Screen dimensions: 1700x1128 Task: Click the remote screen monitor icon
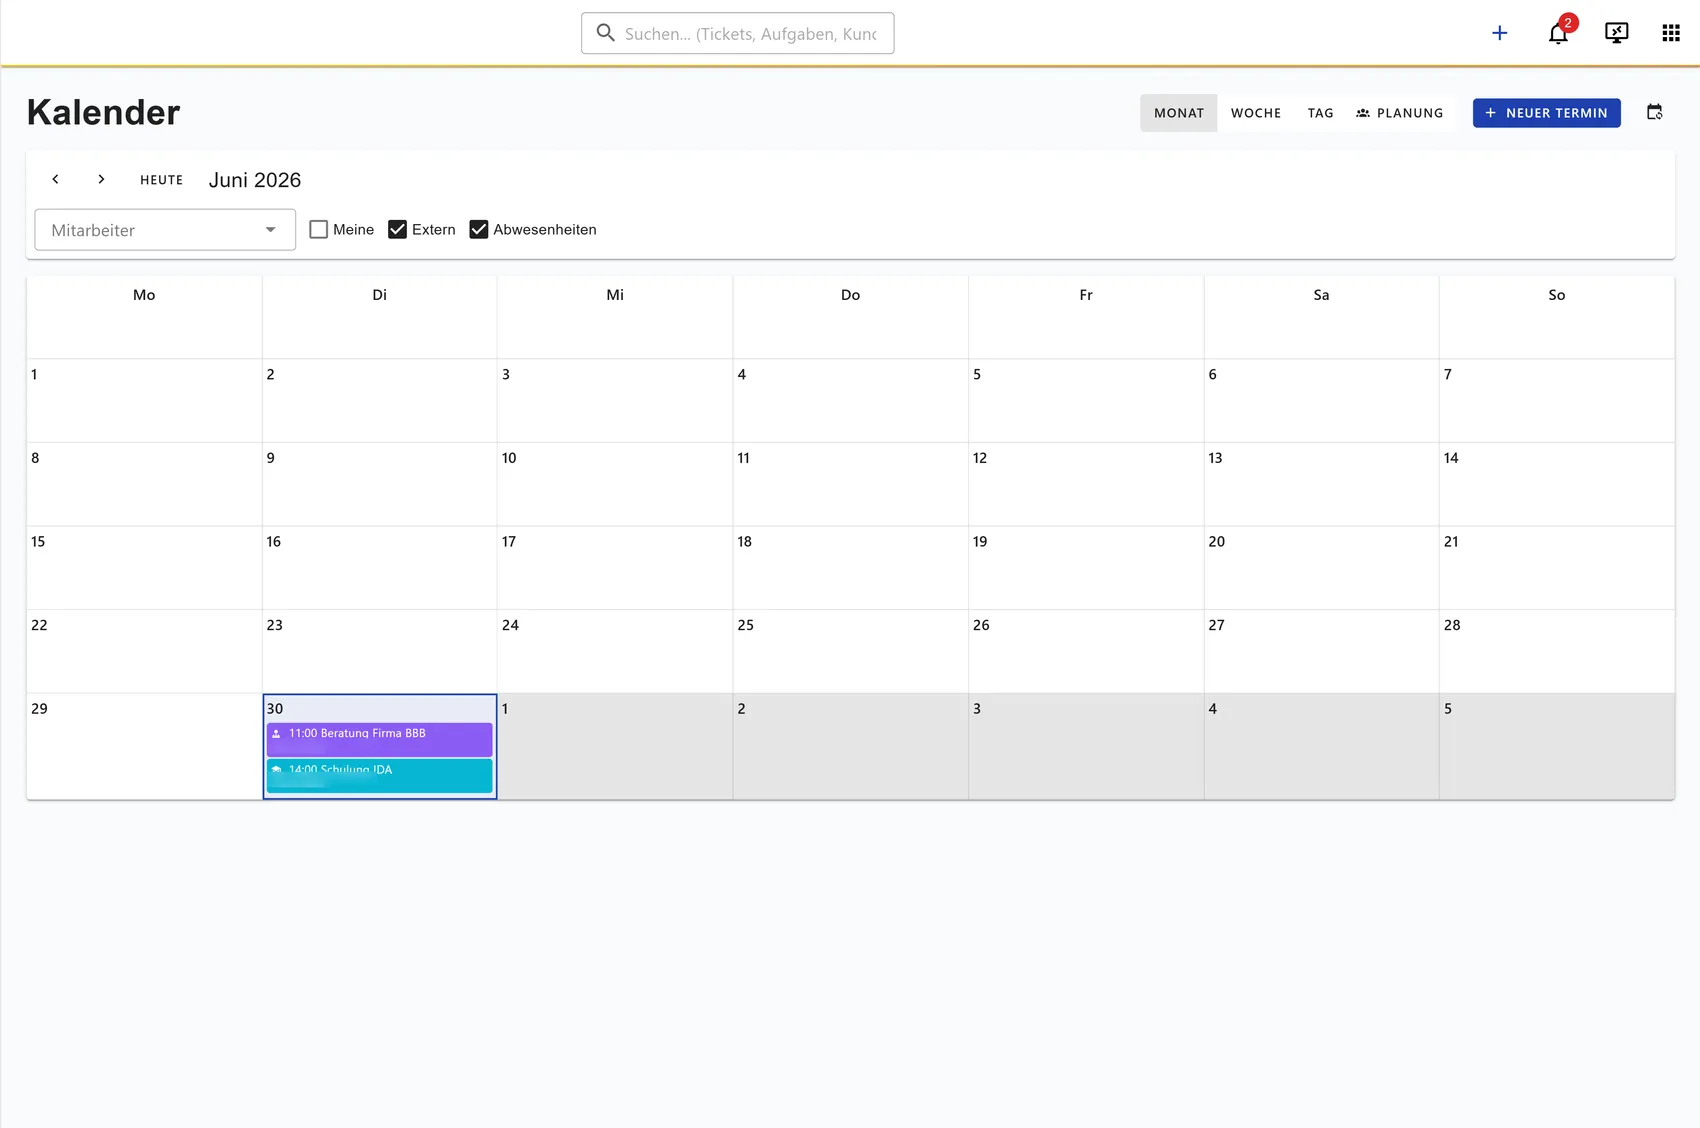click(1616, 33)
